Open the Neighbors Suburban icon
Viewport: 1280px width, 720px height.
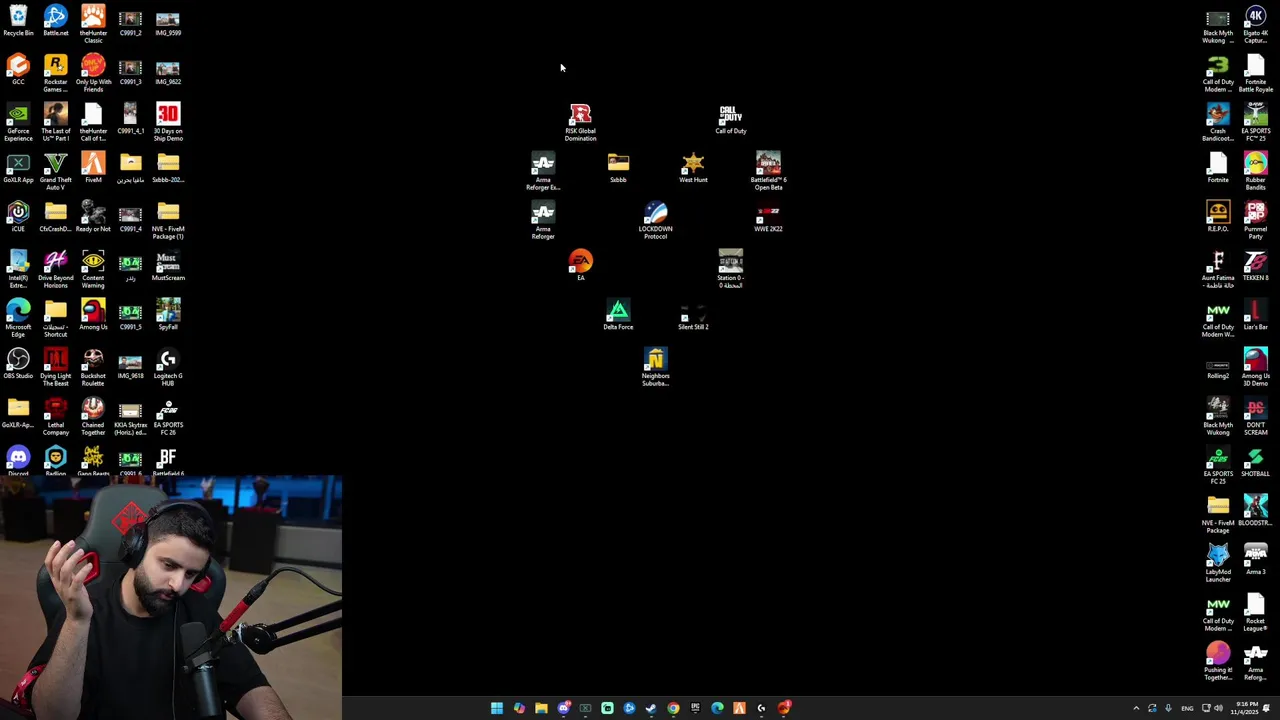click(x=655, y=367)
